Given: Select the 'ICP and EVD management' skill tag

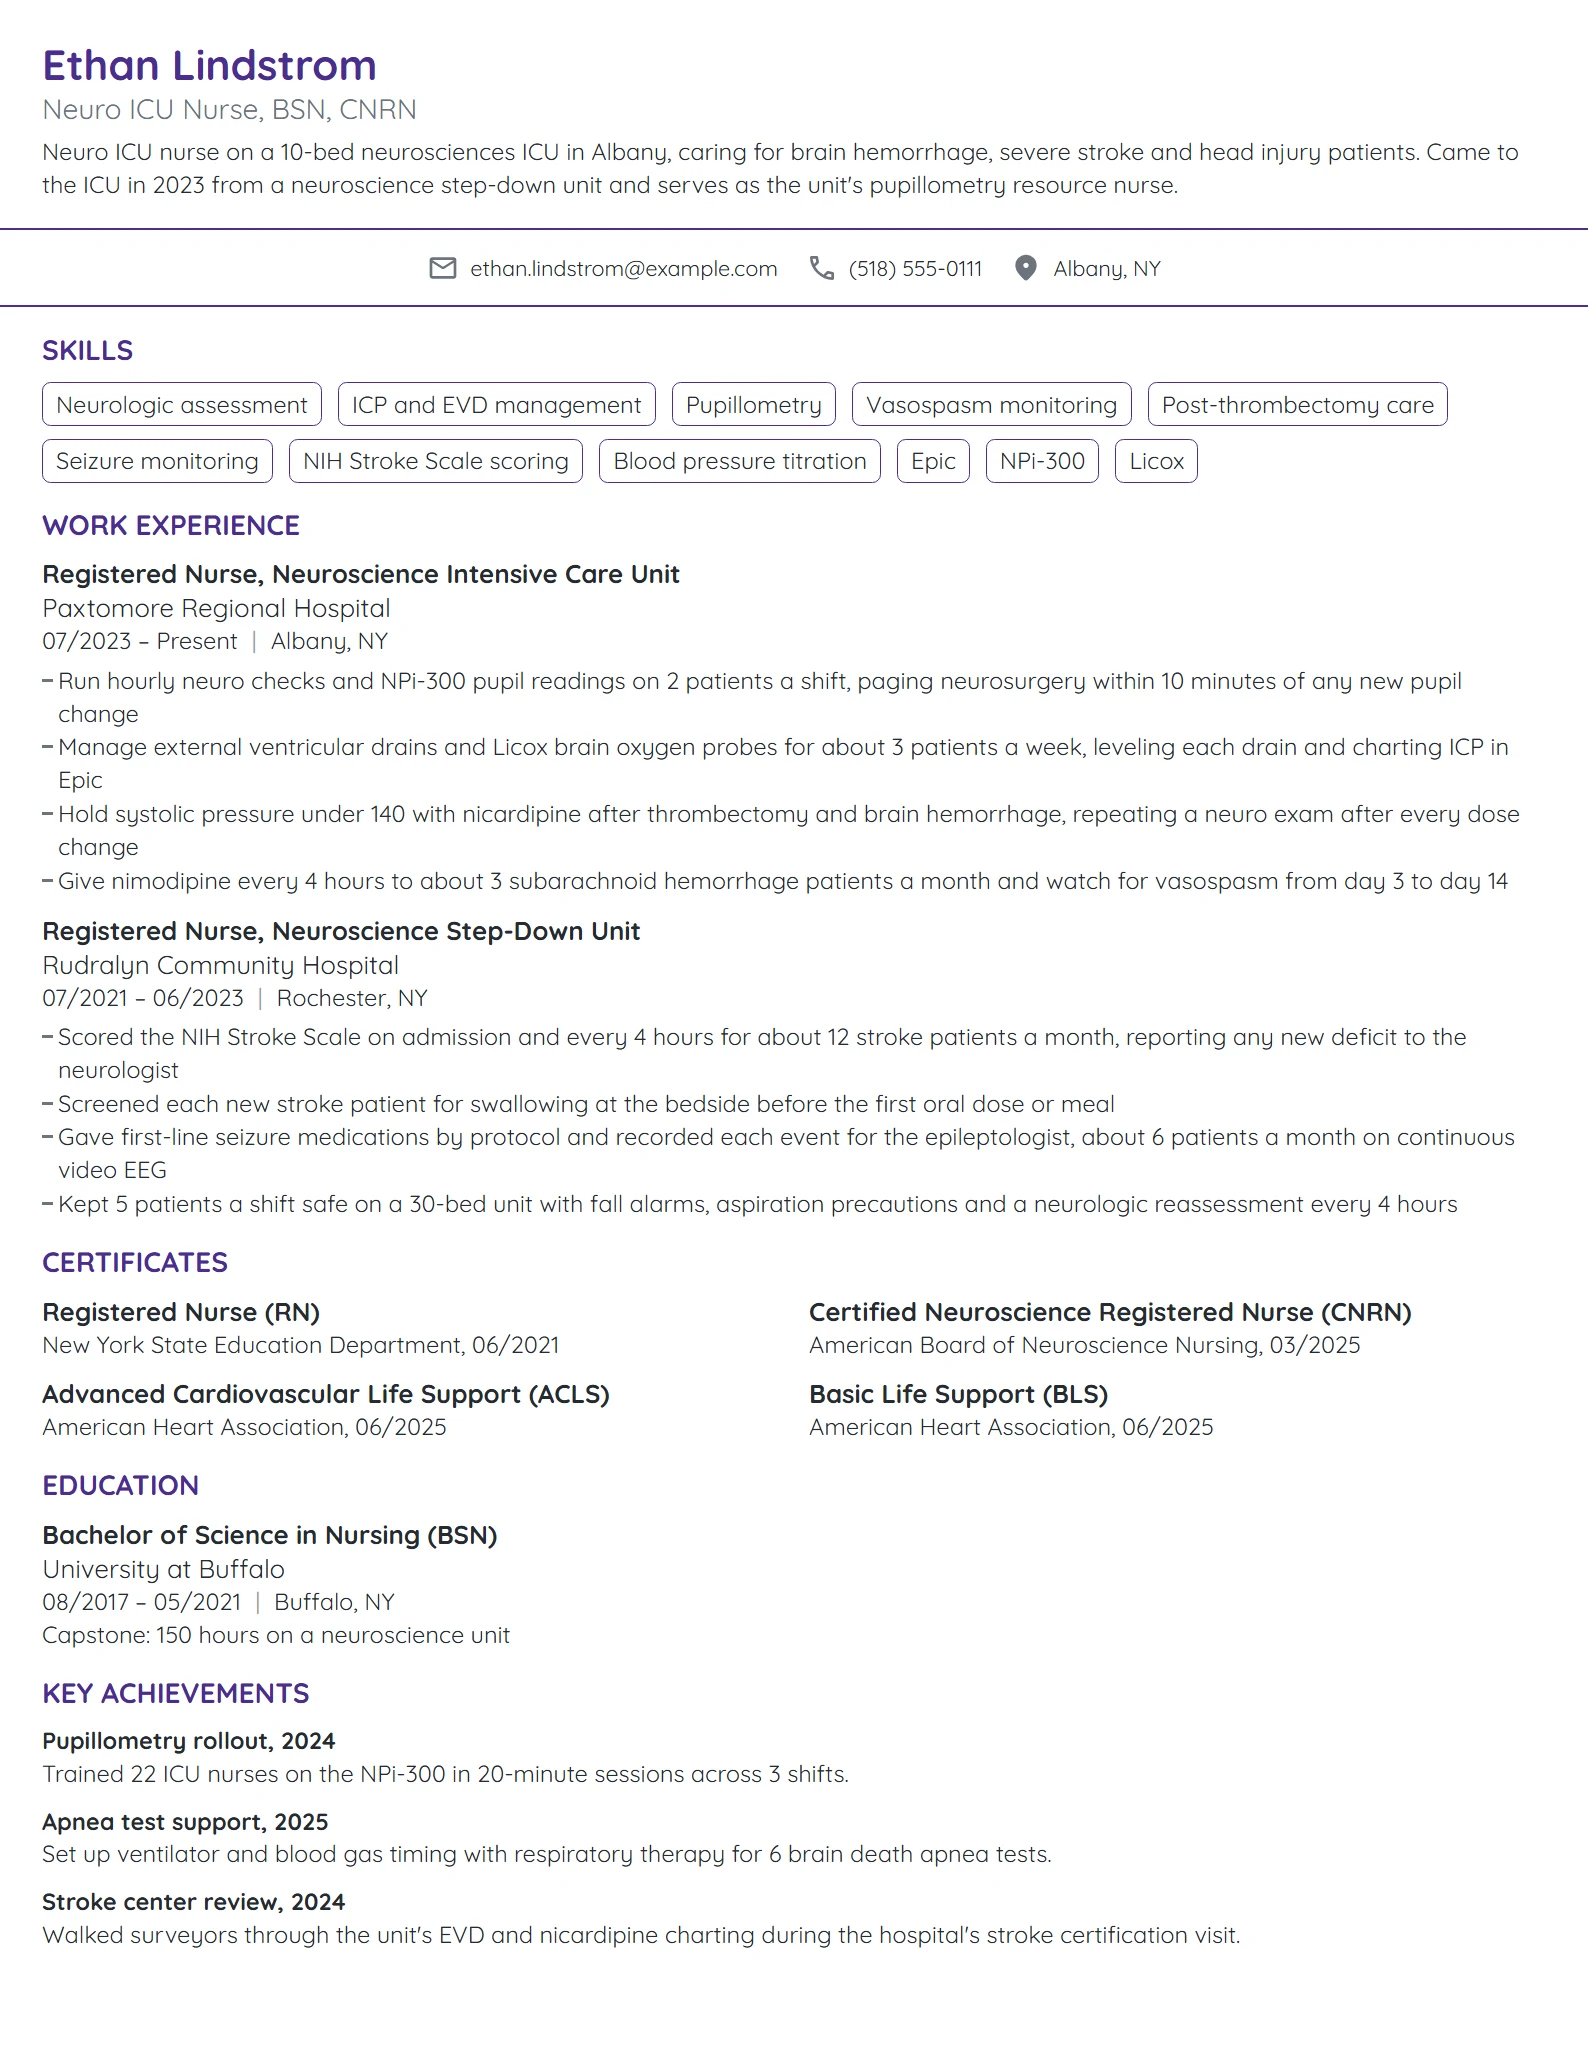Looking at the screenshot, I should coord(497,405).
